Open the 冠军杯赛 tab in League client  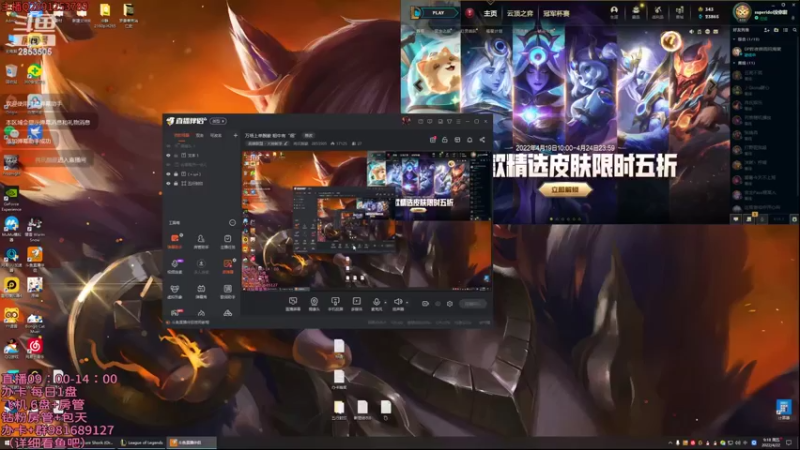(x=556, y=13)
